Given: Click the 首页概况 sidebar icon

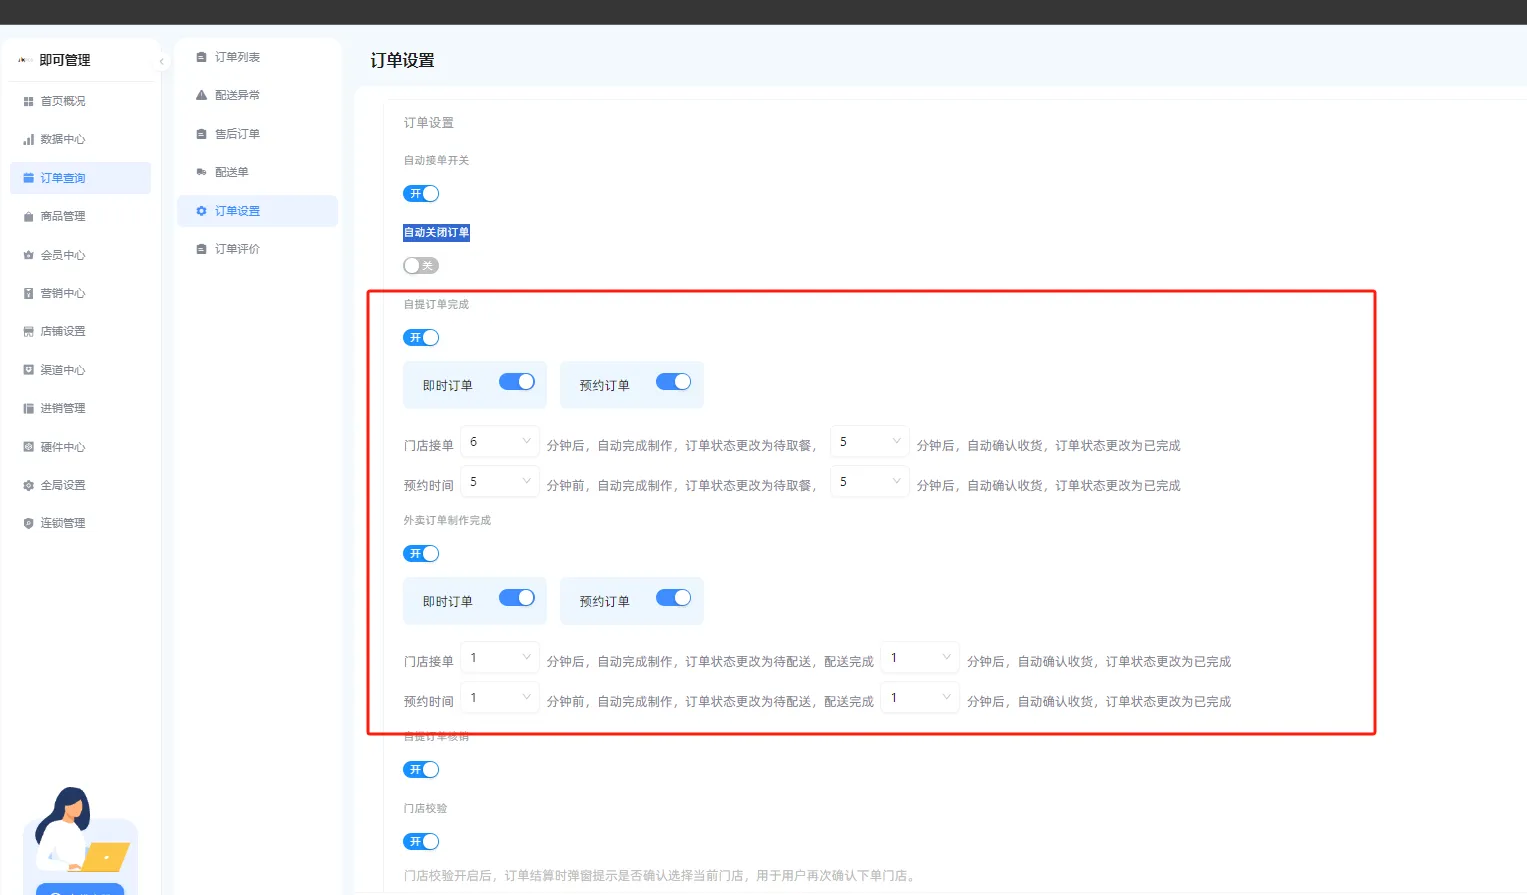Looking at the screenshot, I should tap(29, 101).
